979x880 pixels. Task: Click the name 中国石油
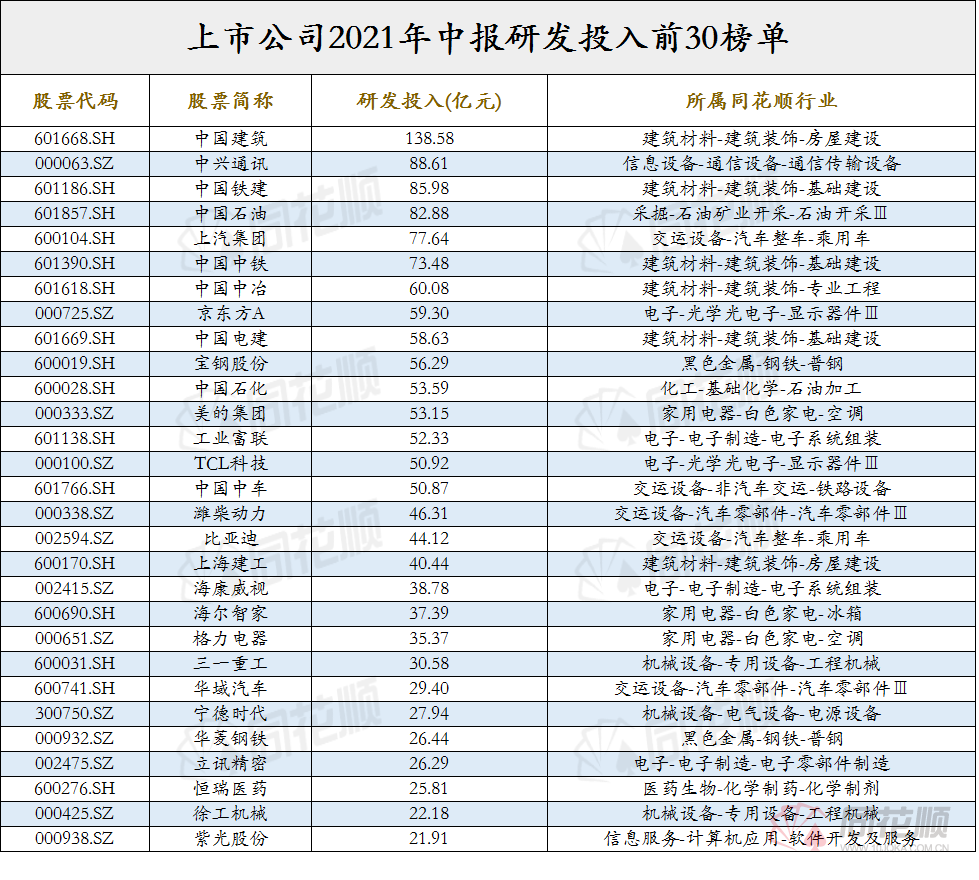pyautogui.click(x=230, y=214)
